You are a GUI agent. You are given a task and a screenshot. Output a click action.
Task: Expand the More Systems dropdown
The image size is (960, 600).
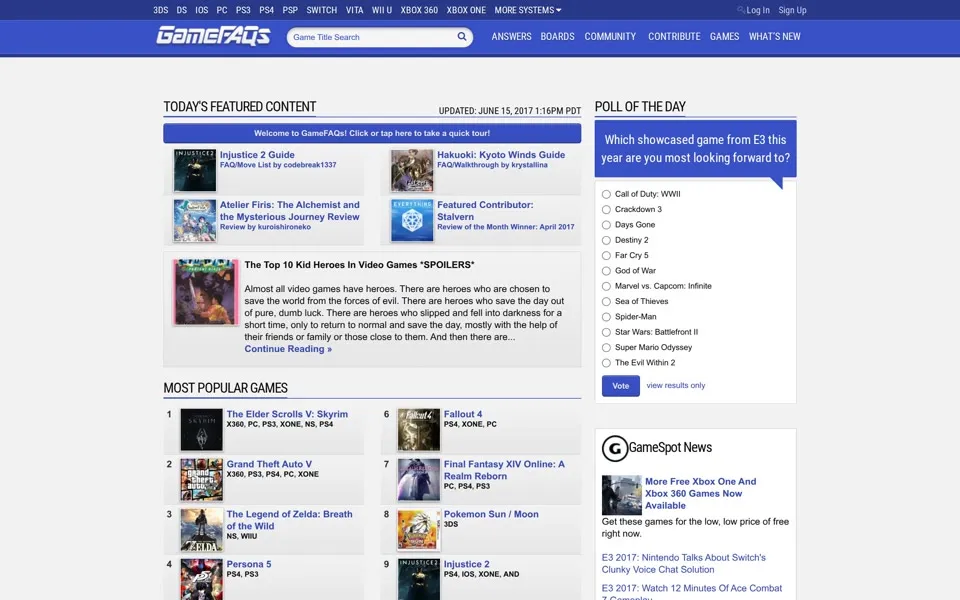pos(528,10)
